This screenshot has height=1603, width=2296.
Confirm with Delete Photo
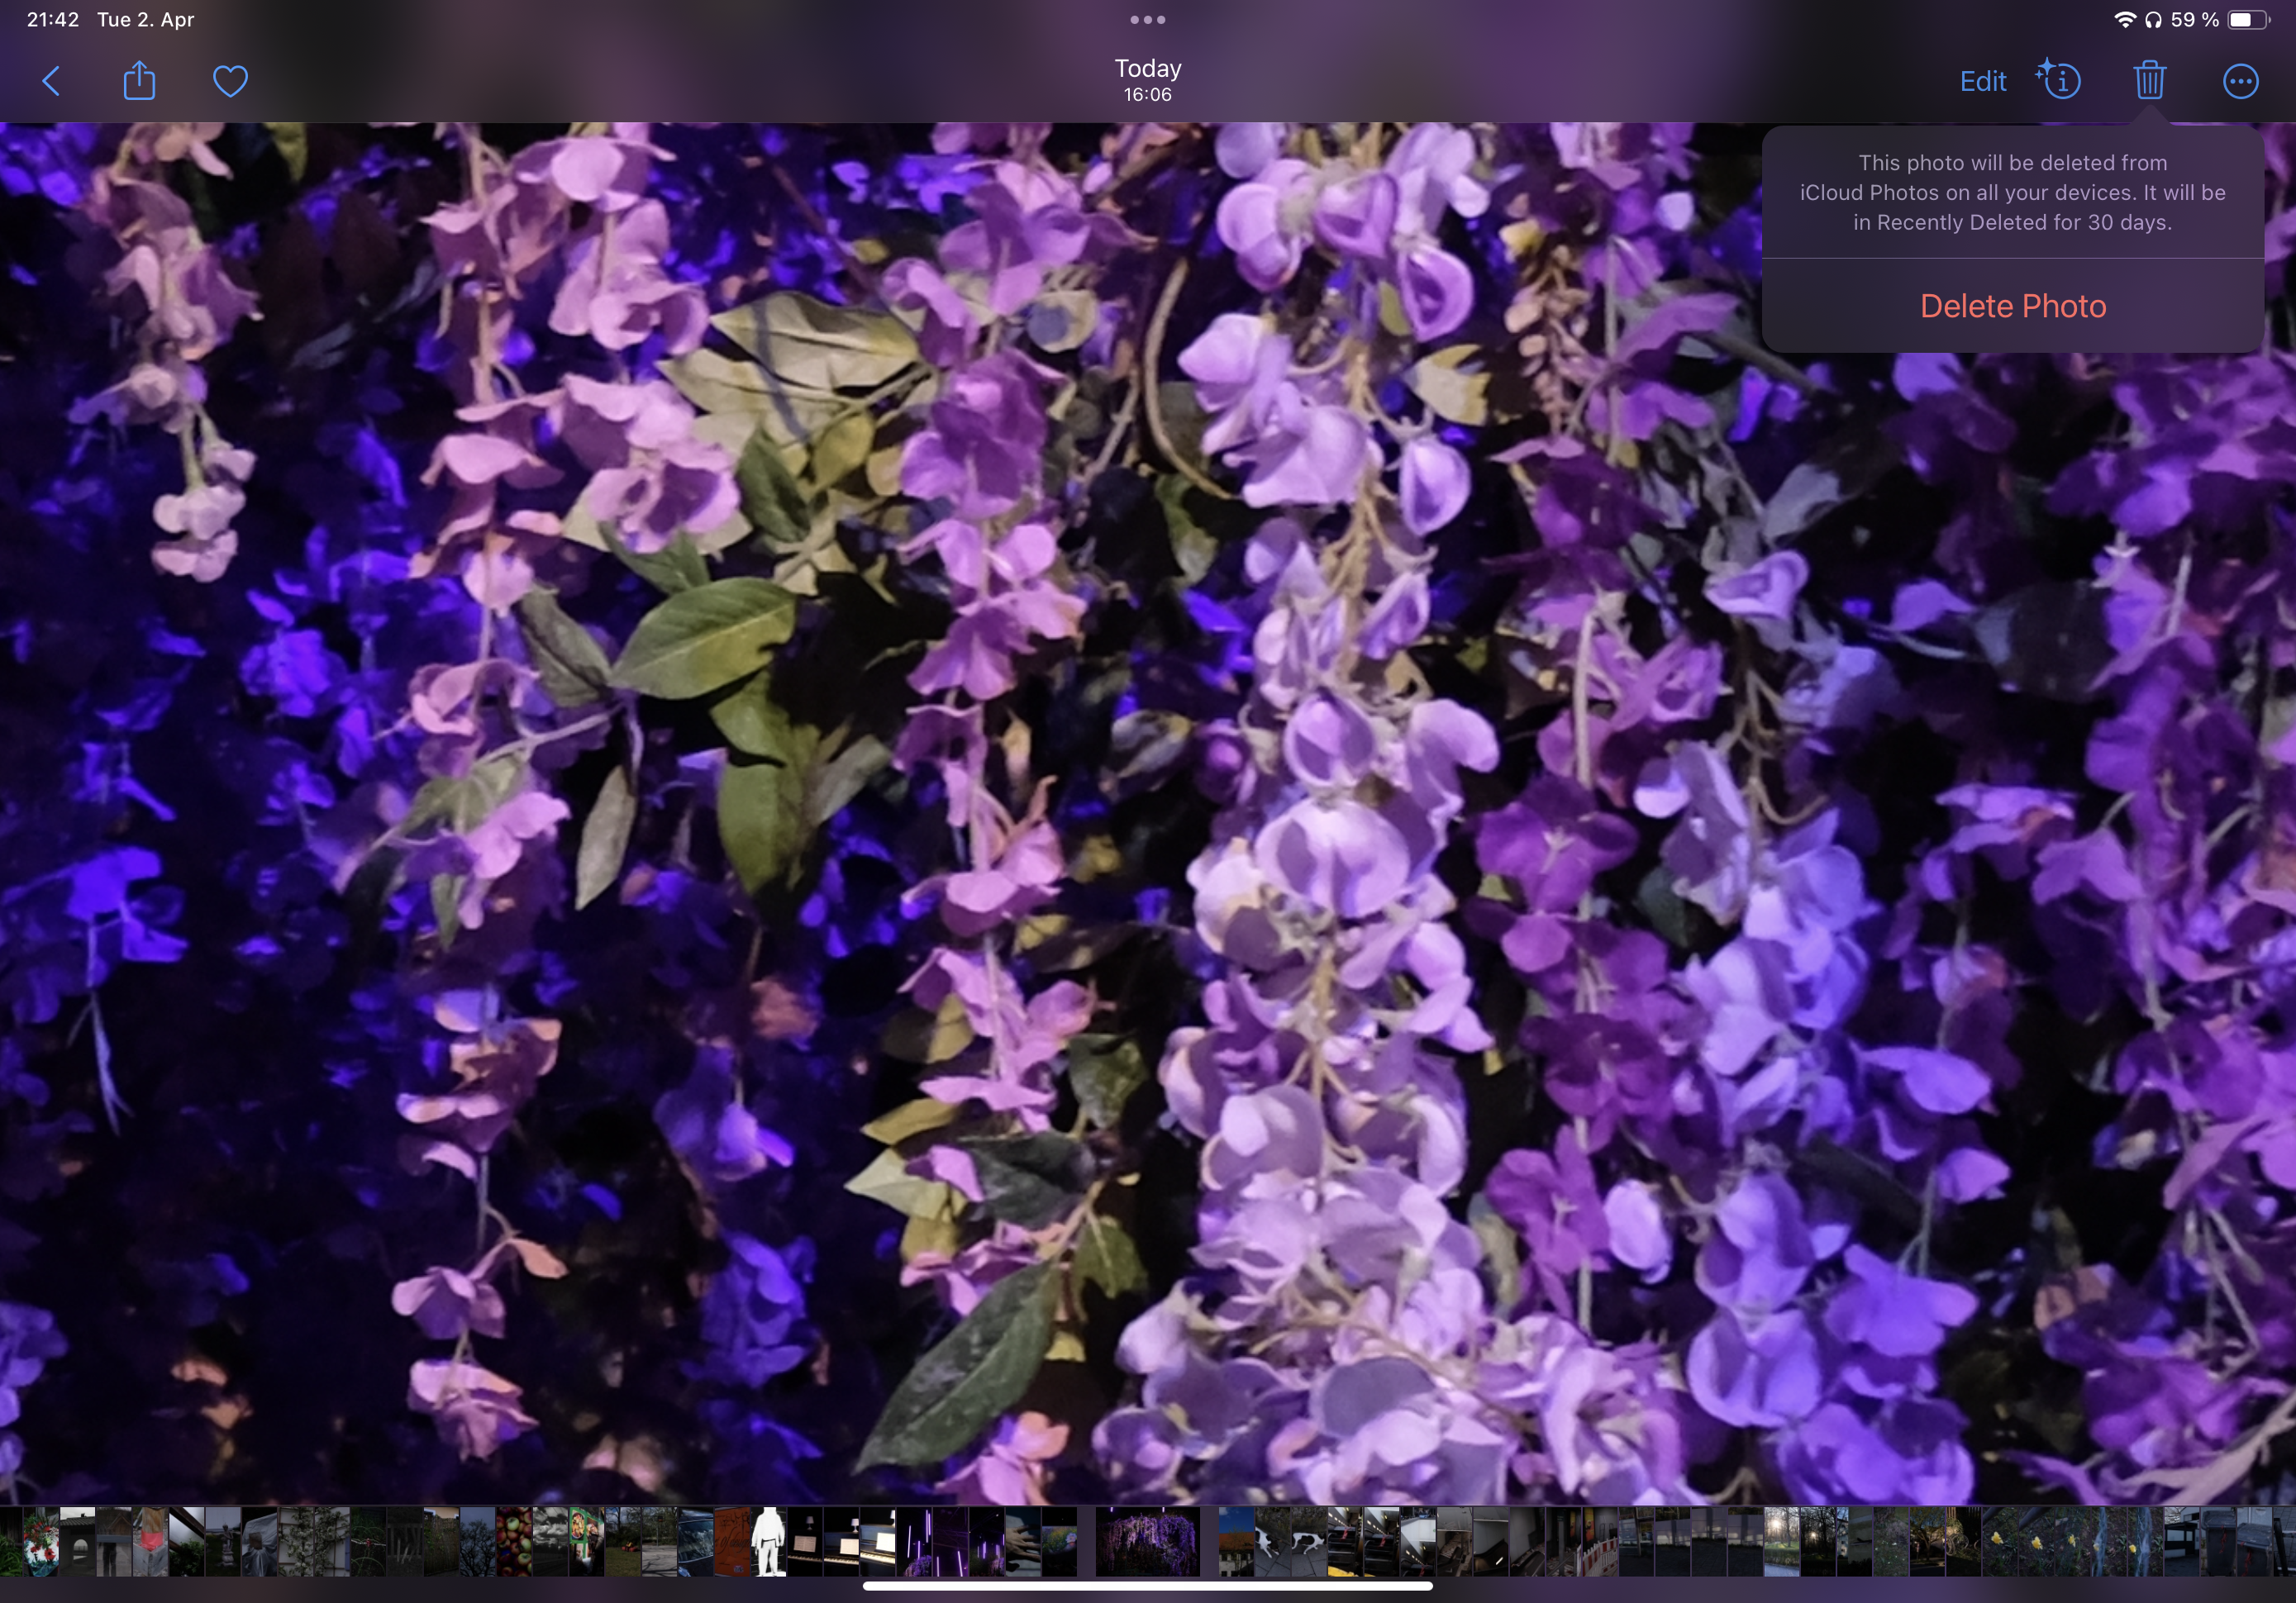click(x=2013, y=306)
